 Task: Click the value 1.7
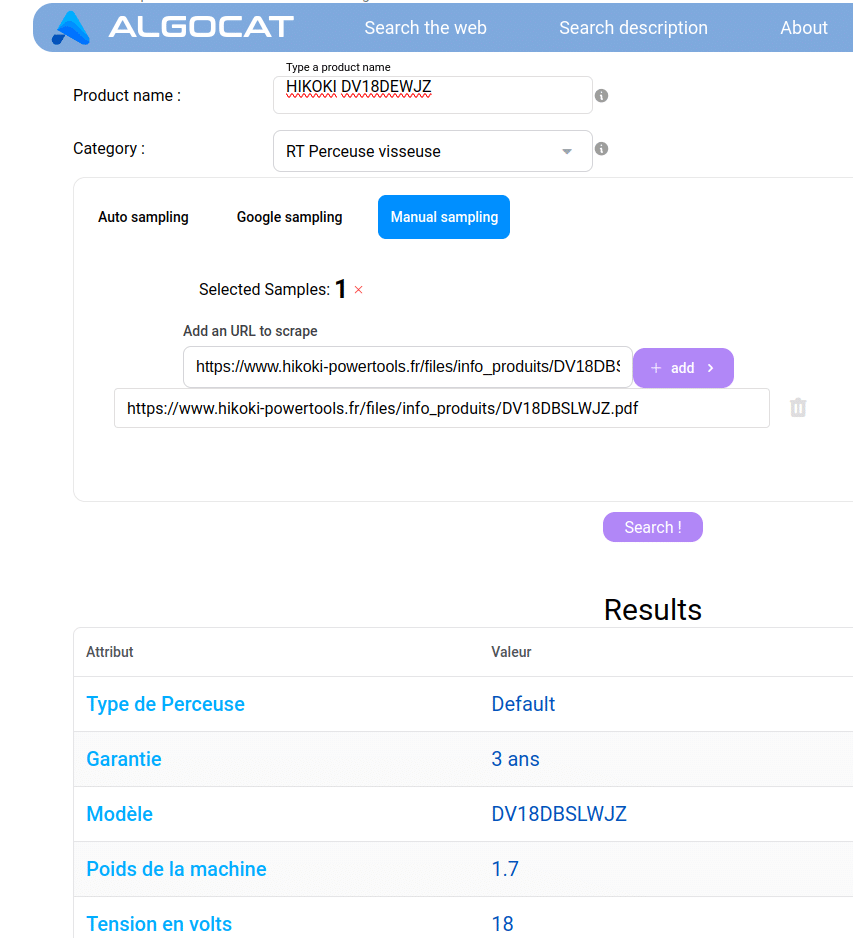pyautogui.click(x=505, y=869)
